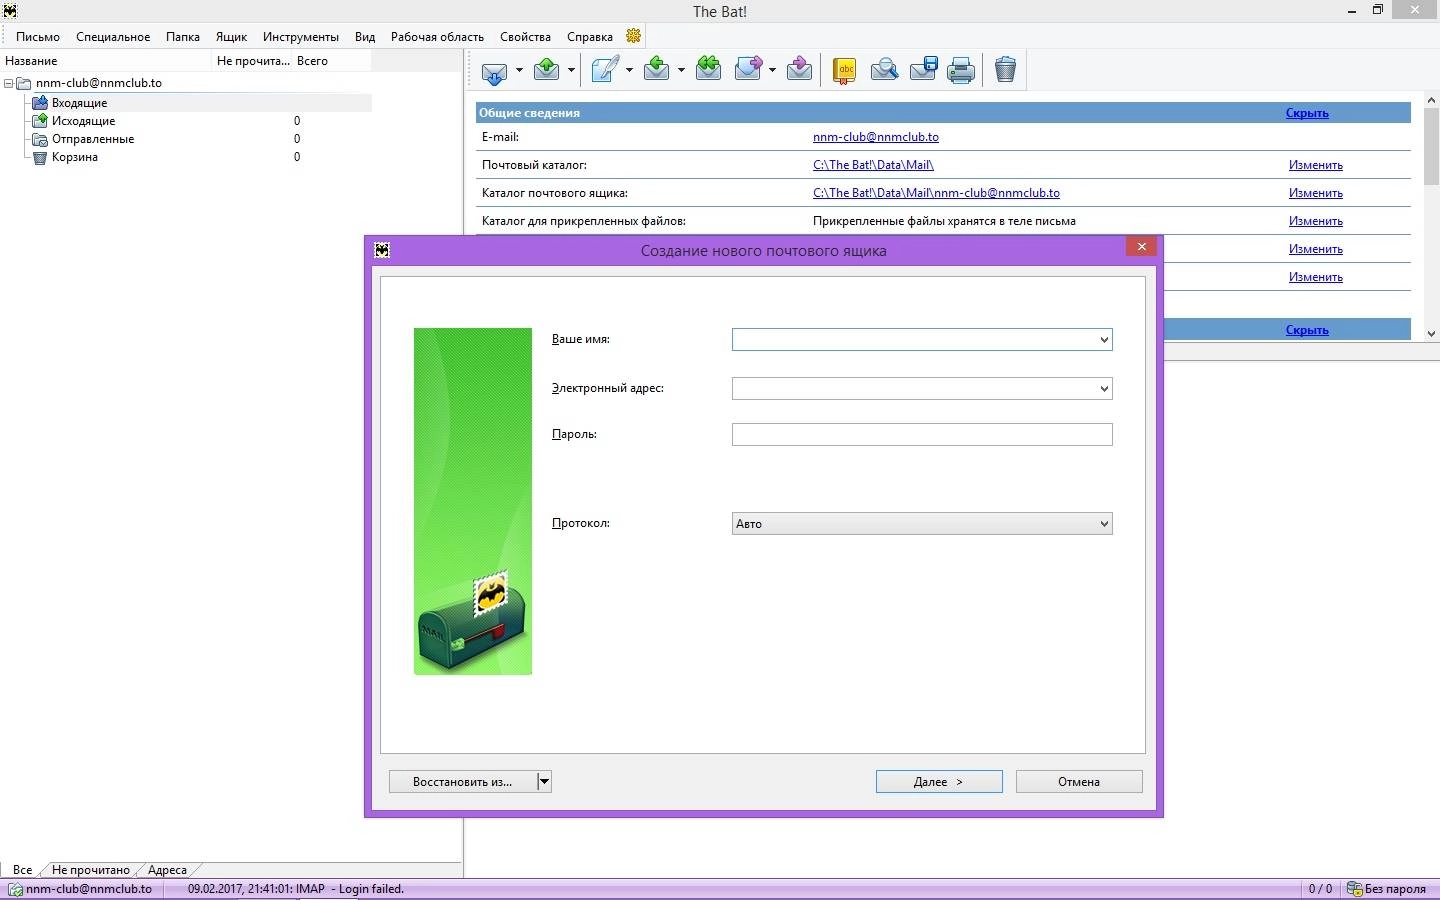The height and width of the screenshot is (900, 1440).
Task: Switch to the Адреса tab
Action: point(167,870)
